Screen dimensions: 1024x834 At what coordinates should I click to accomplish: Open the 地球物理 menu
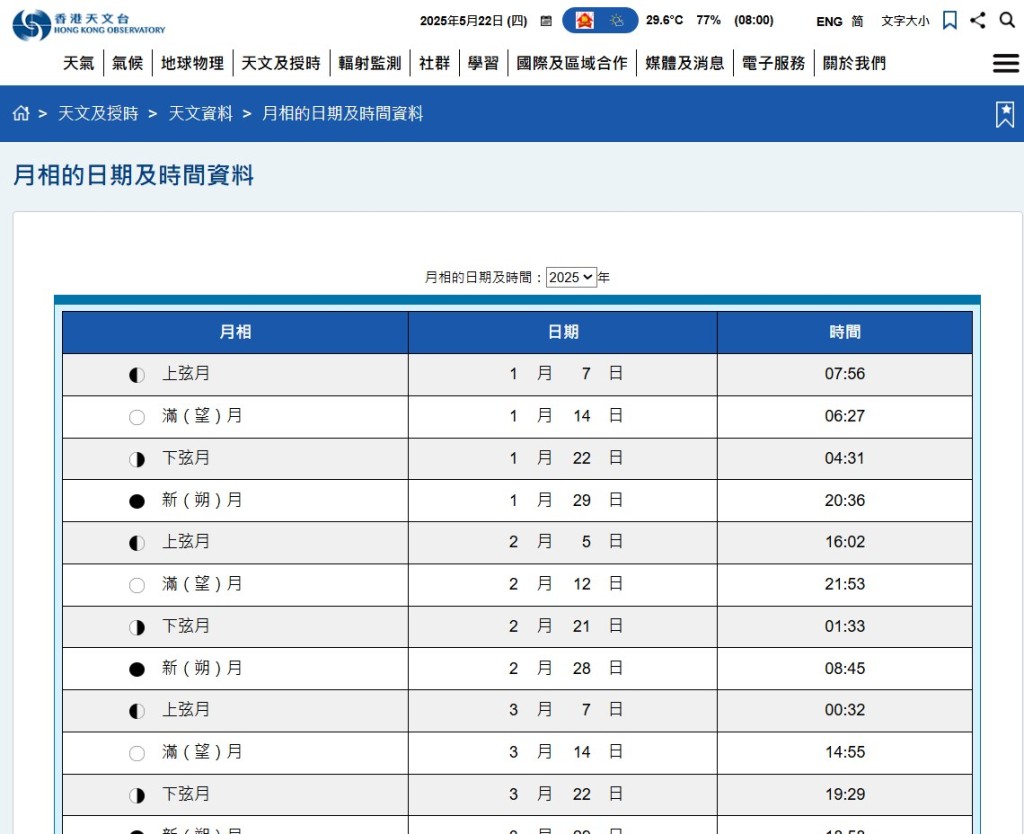pos(192,63)
